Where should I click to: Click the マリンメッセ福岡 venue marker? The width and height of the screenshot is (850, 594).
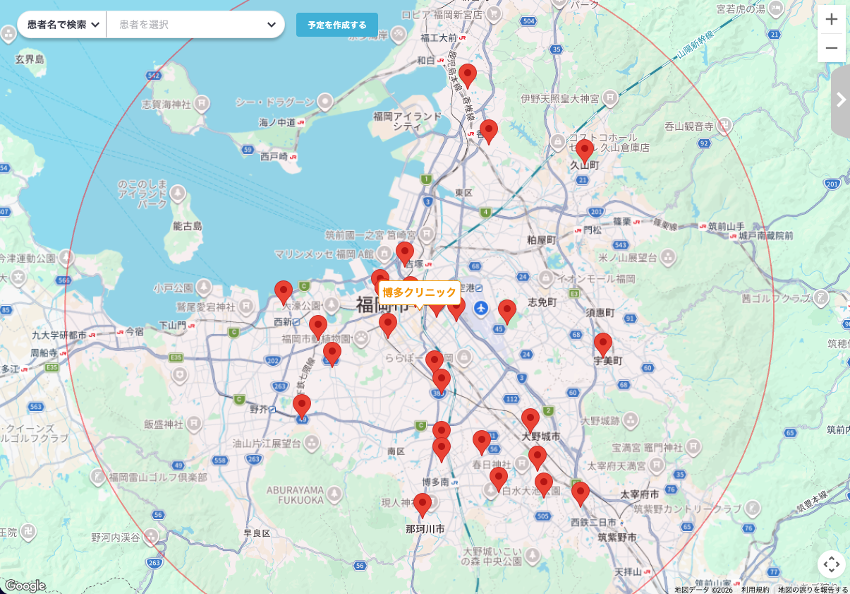[384, 253]
